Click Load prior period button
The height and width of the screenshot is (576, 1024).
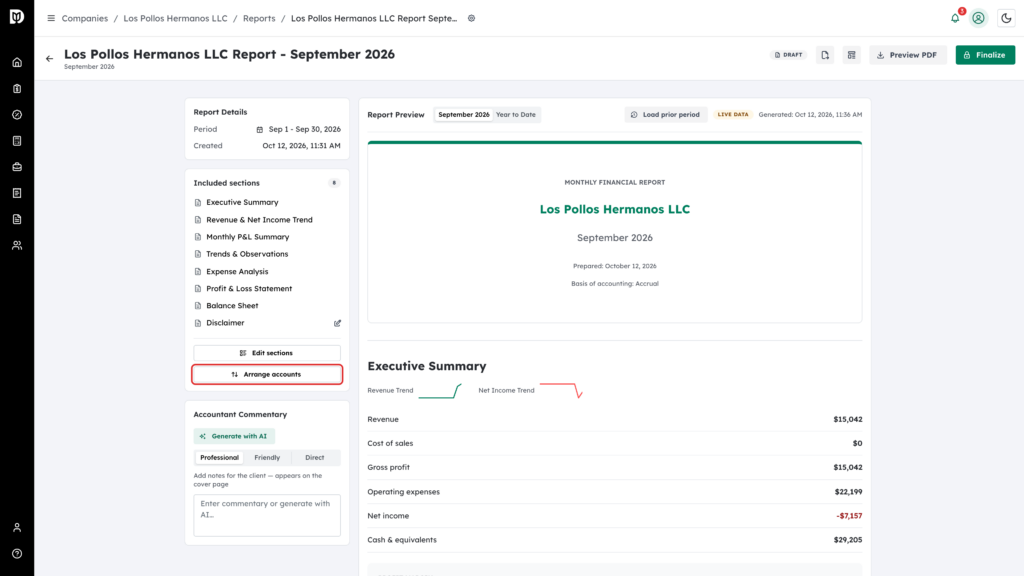click(x=665, y=114)
